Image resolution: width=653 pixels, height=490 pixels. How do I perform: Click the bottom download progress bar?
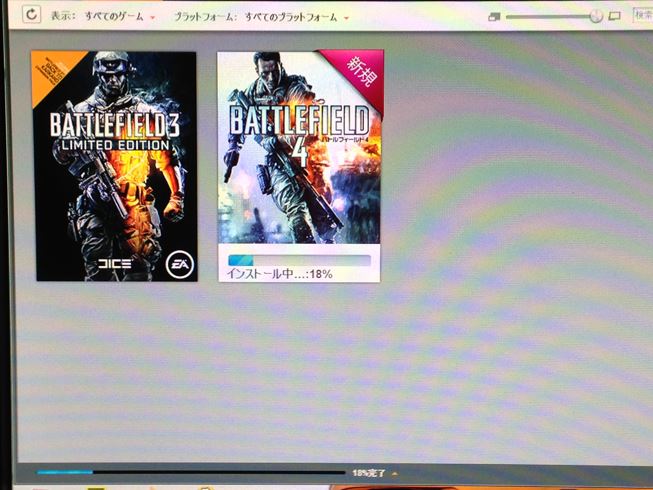pos(191,473)
